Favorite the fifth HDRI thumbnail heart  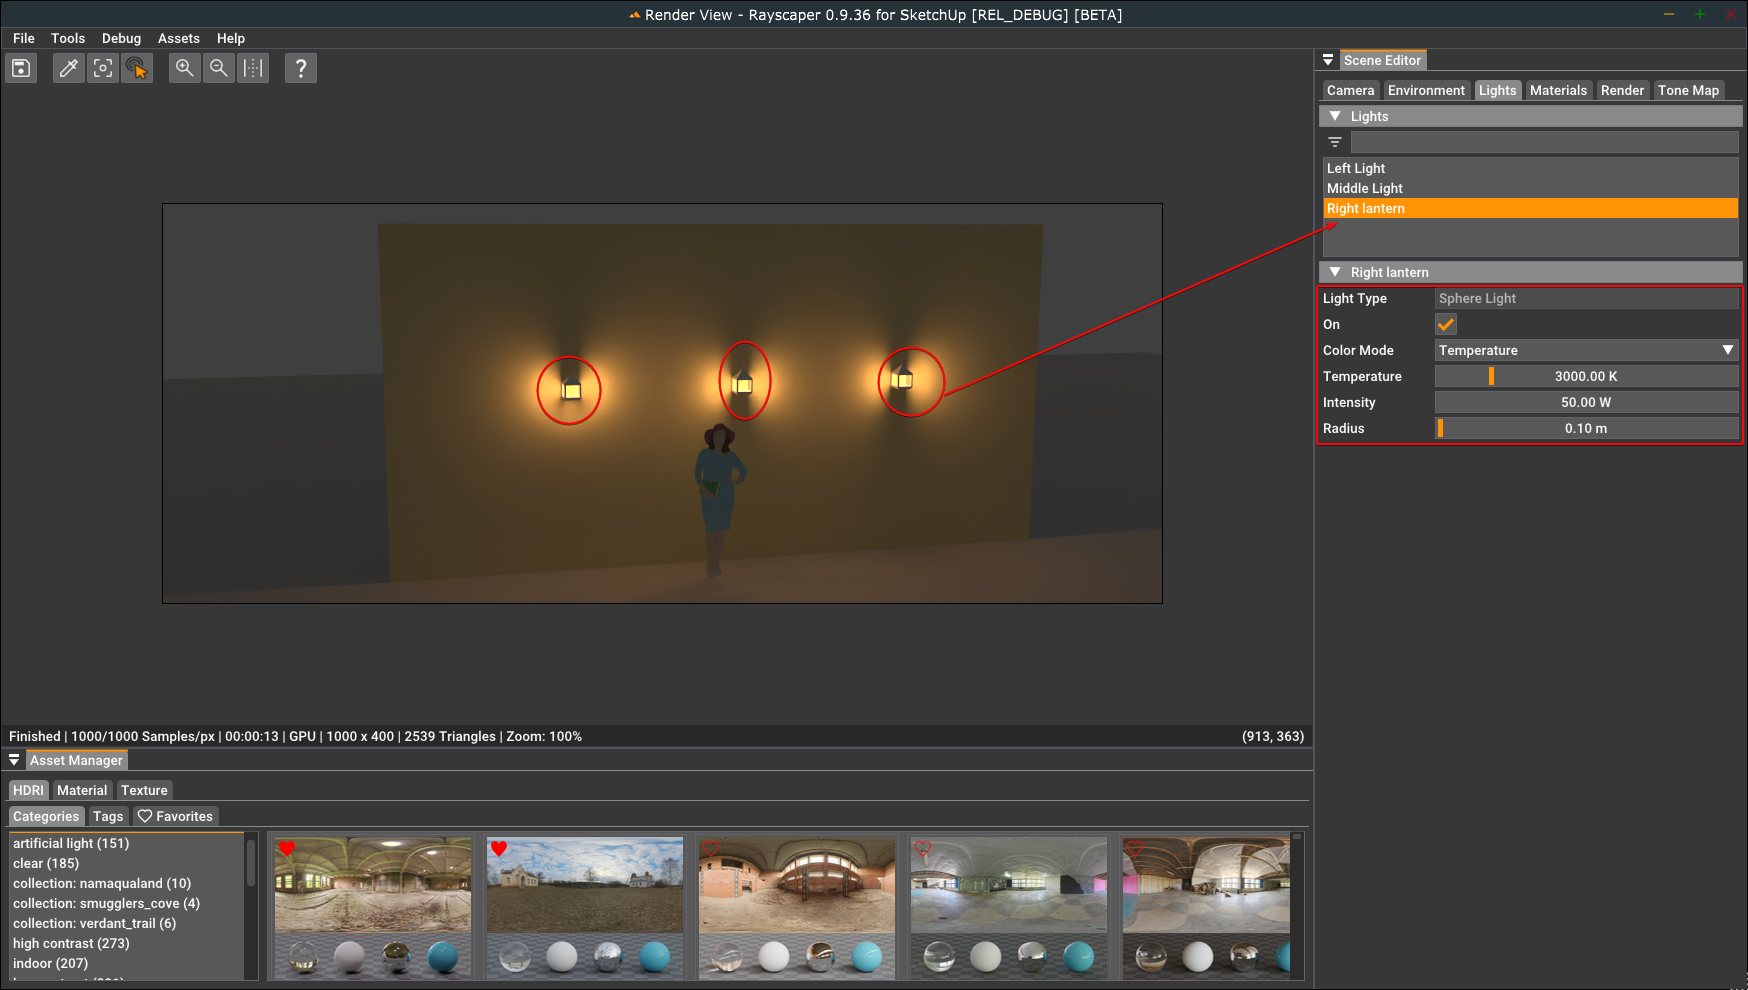point(1135,848)
